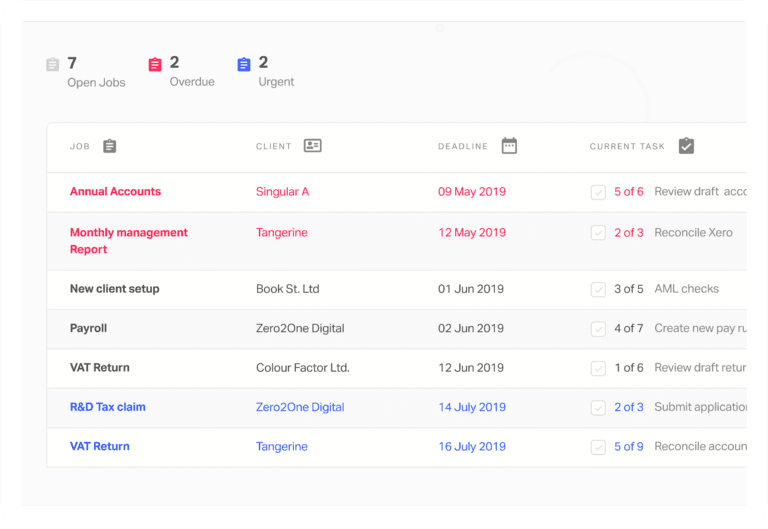This screenshot has height=529, width=768.
Task: Click the 14 July 2019 deadline
Action: [472, 407]
